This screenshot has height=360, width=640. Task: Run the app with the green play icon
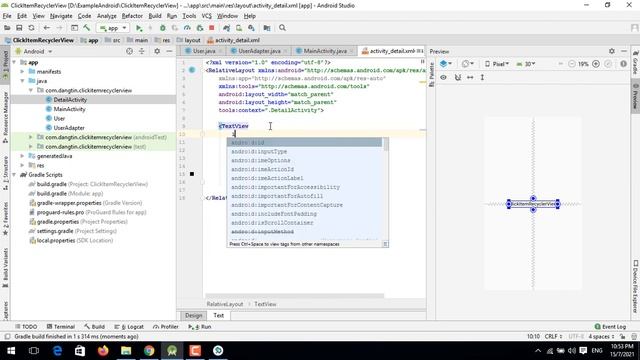[139, 28]
